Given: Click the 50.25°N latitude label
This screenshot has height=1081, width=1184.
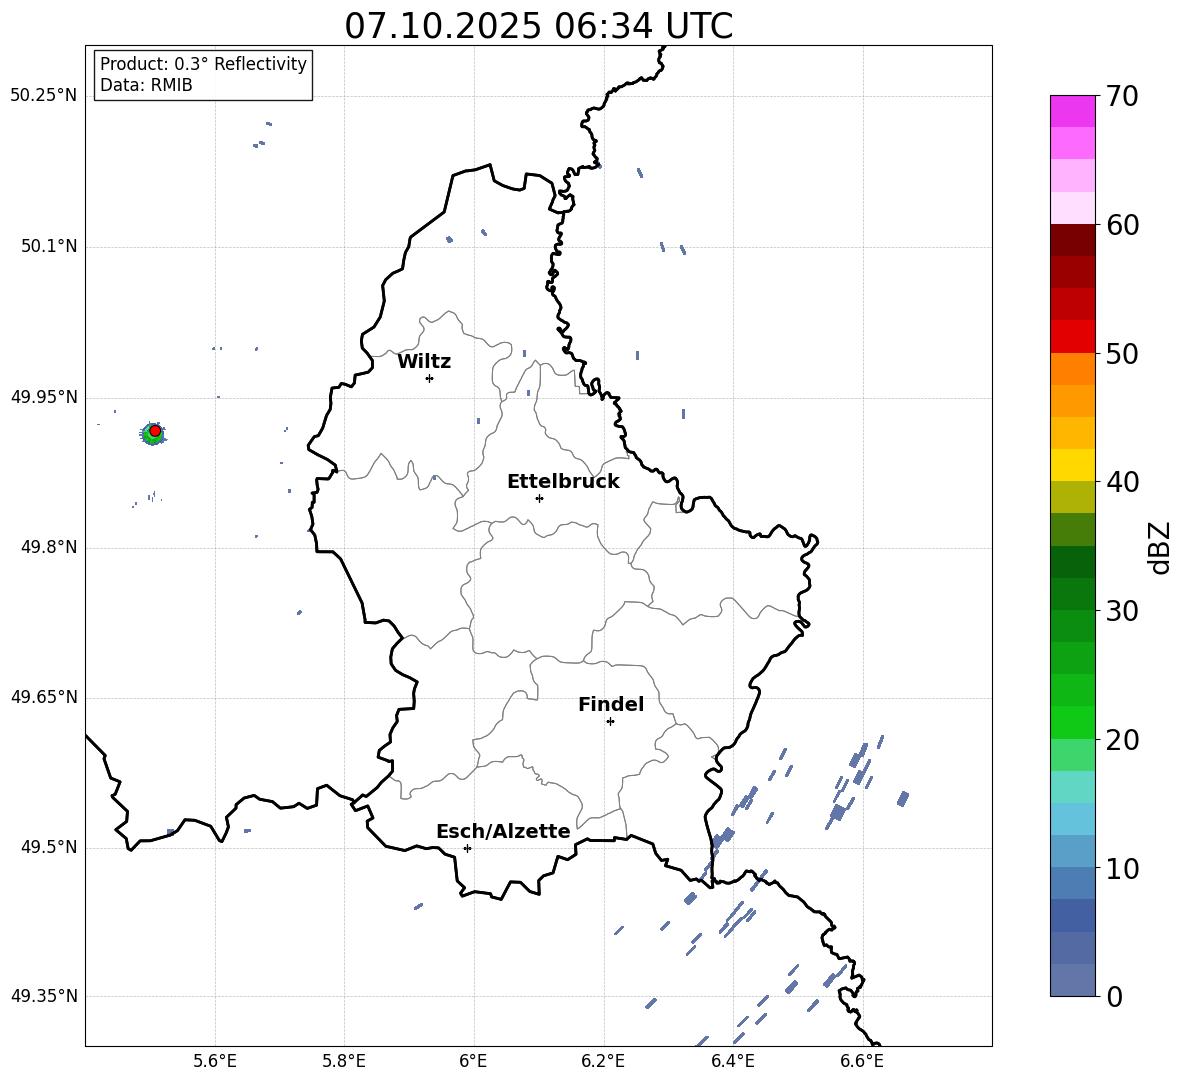Looking at the screenshot, I should click(x=44, y=96).
